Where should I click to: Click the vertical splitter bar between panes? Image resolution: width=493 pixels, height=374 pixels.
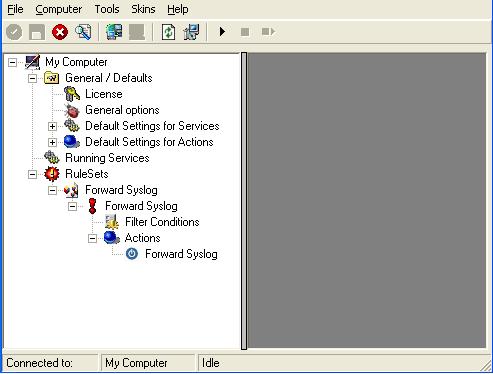pyautogui.click(x=244, y=201)
